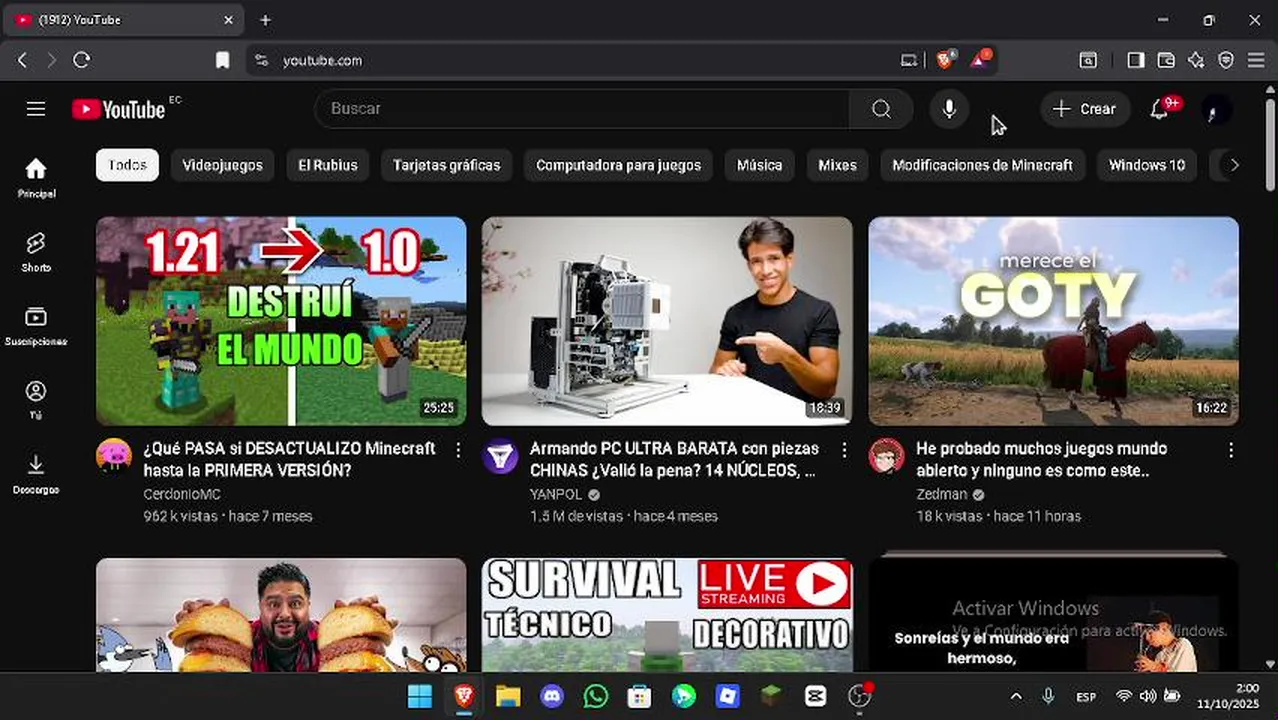Open the account avatar menu

(1215, 109)
